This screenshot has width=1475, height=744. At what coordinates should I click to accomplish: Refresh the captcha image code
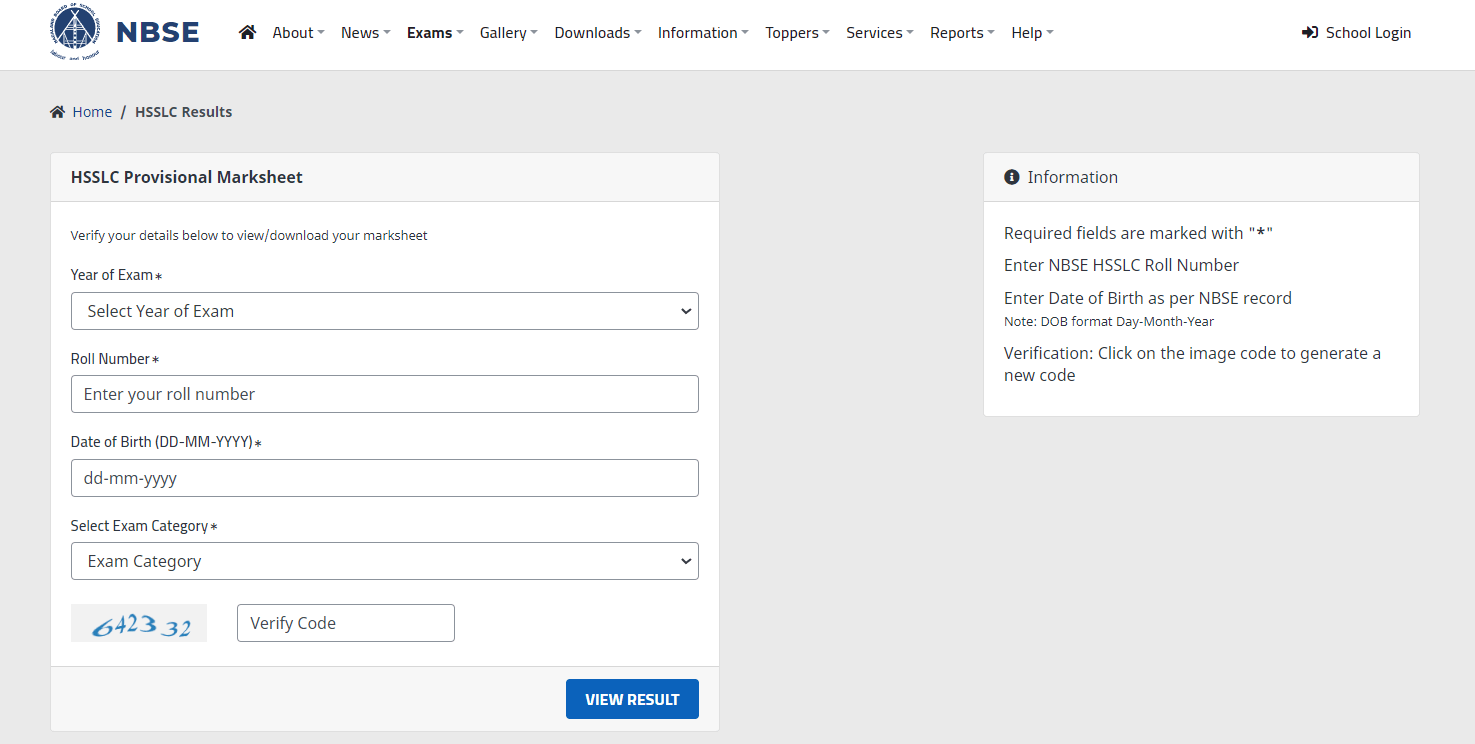(139, 623)
